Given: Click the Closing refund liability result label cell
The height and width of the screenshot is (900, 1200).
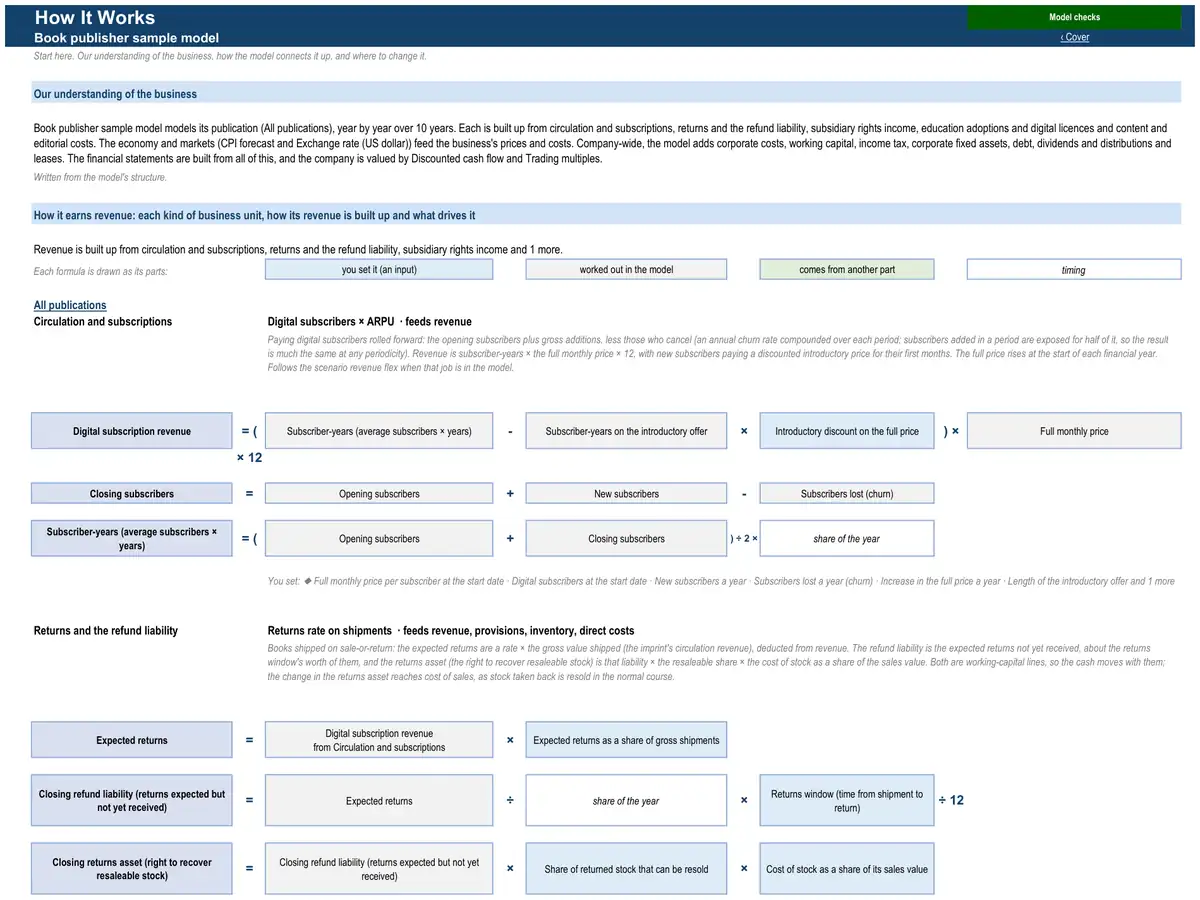Looking at the screenshot, I should pos(132,800).
